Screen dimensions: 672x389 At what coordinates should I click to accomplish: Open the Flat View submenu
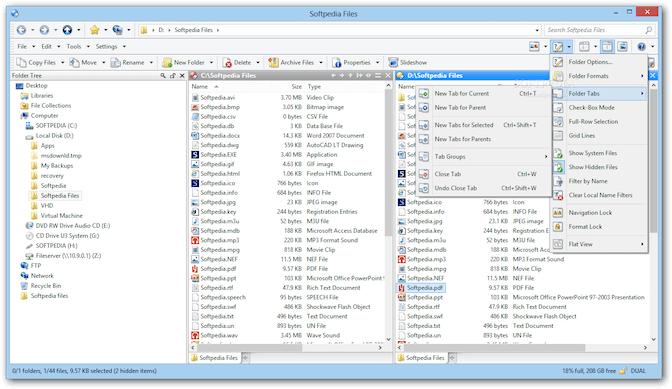coord(599,244)
